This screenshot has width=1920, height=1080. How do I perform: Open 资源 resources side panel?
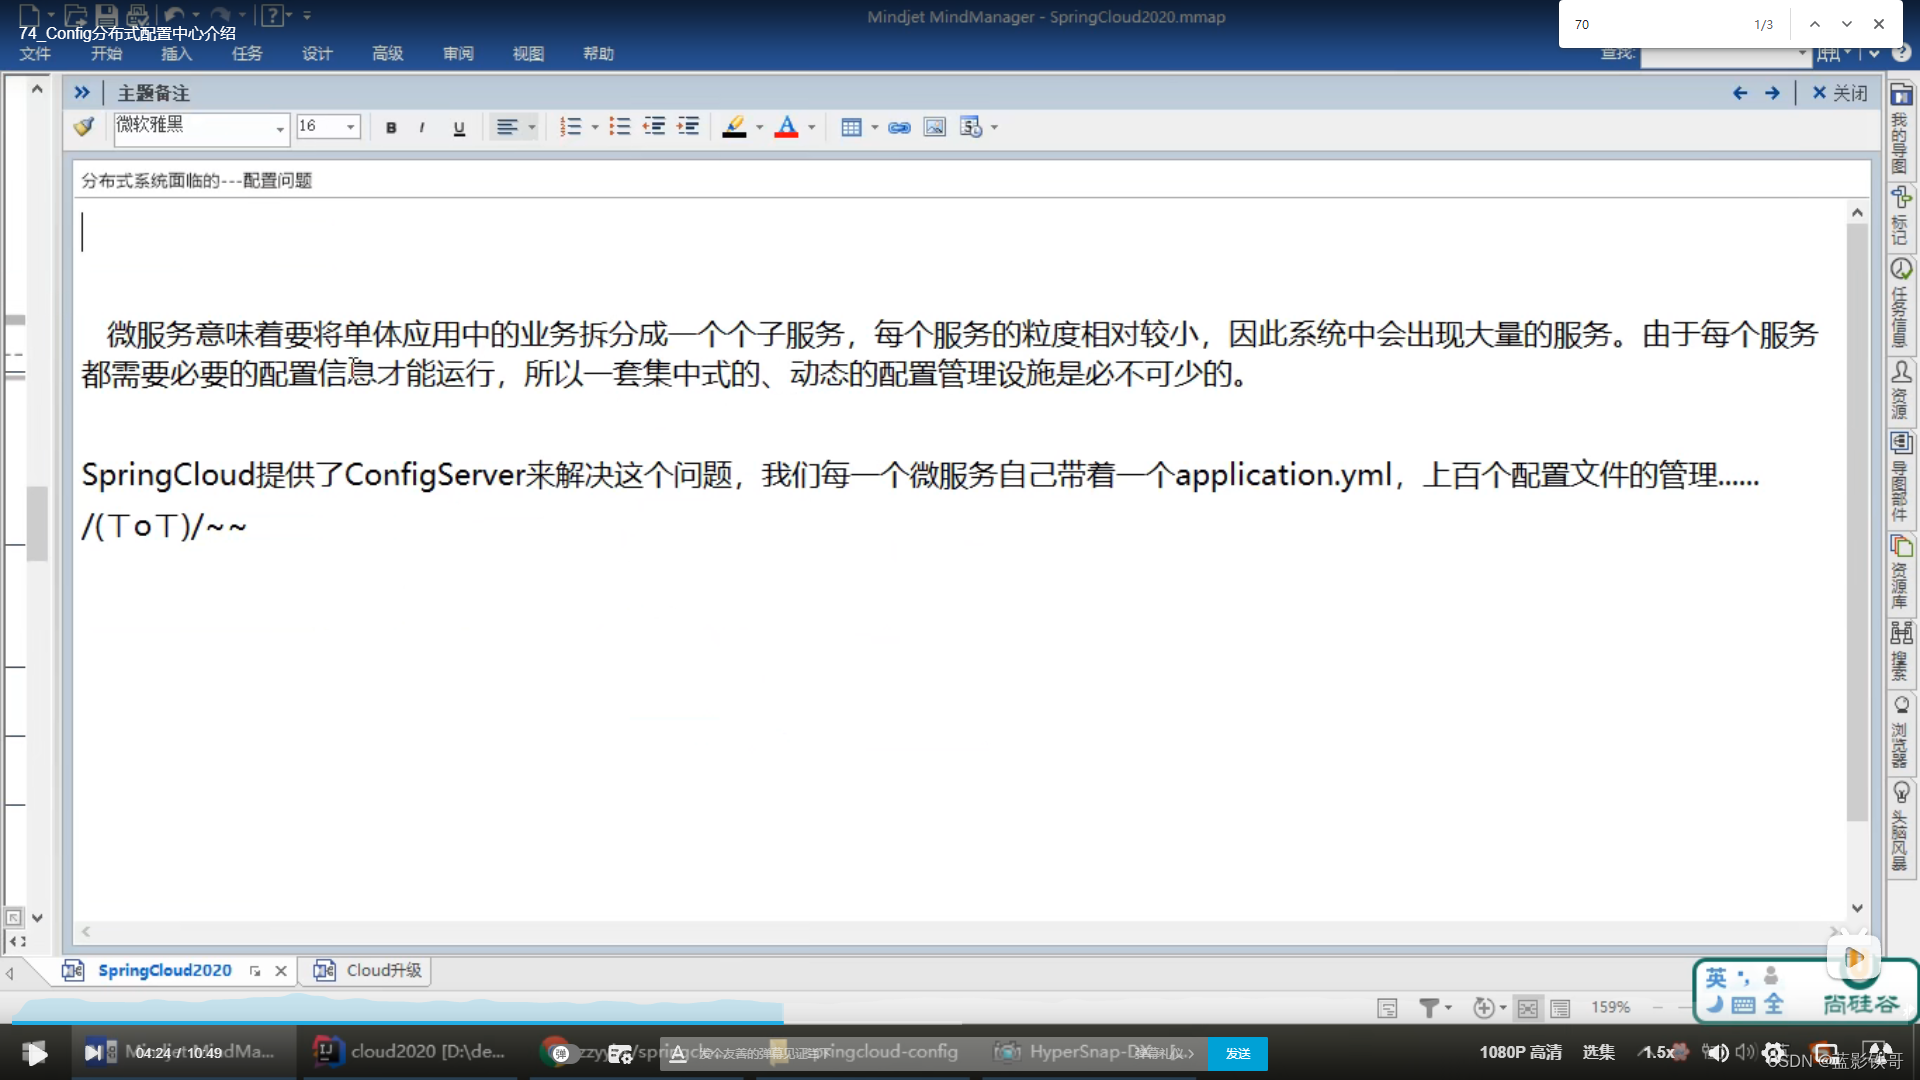(1901, 389)
